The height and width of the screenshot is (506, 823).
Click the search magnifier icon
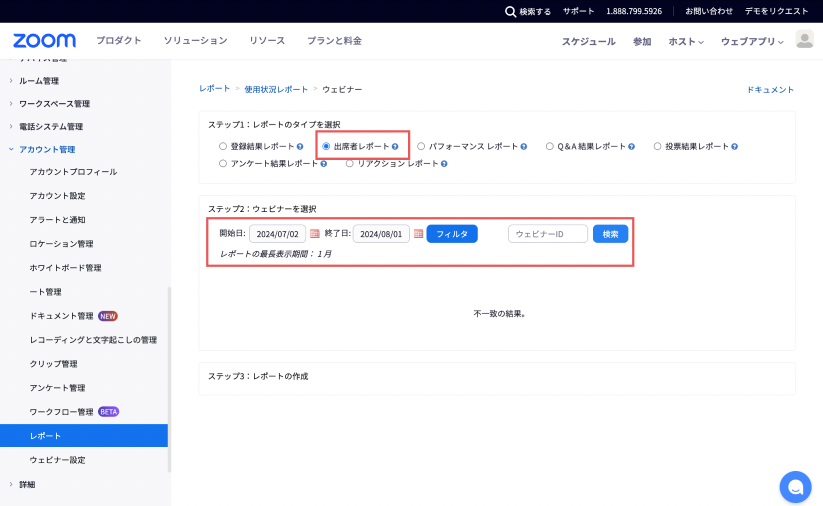pos(511,11)
